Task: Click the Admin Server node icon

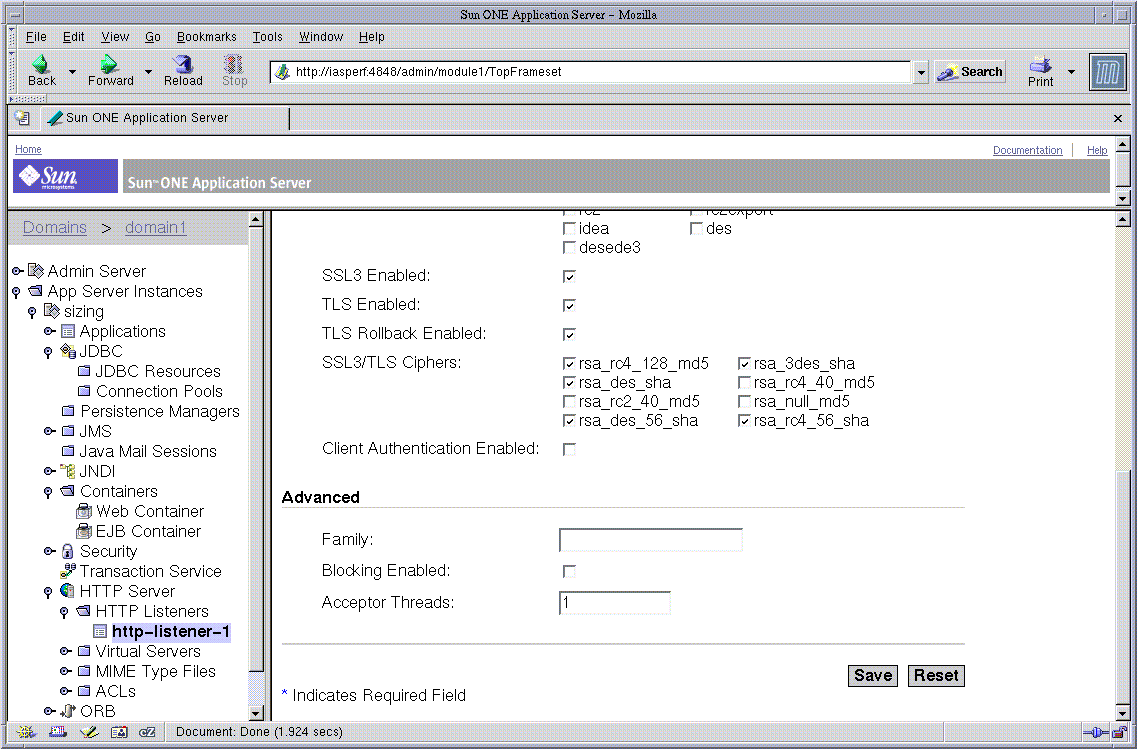Action: (x=36, y=271)
